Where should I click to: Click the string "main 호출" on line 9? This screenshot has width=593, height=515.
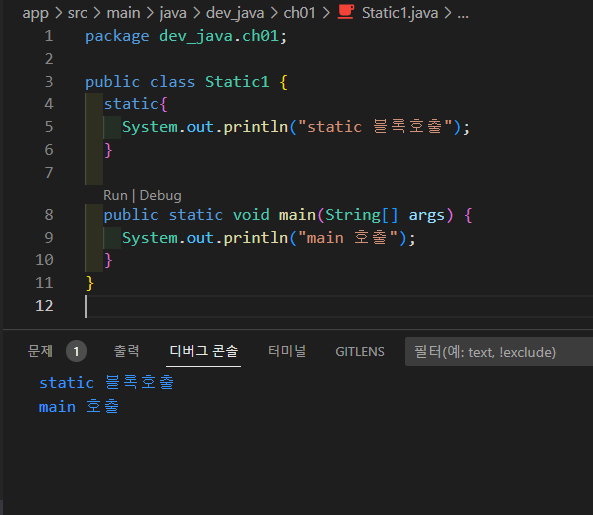348,238
